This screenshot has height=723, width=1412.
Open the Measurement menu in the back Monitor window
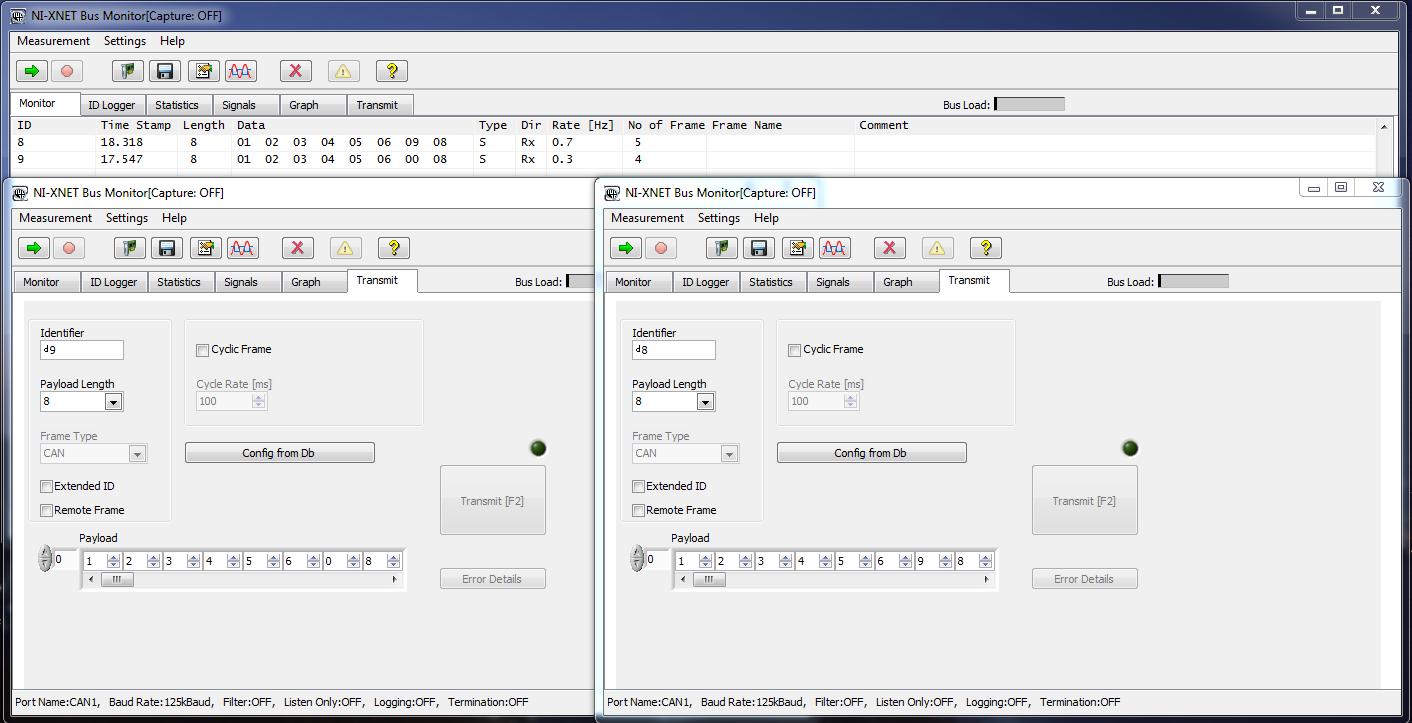coord(54,41)
